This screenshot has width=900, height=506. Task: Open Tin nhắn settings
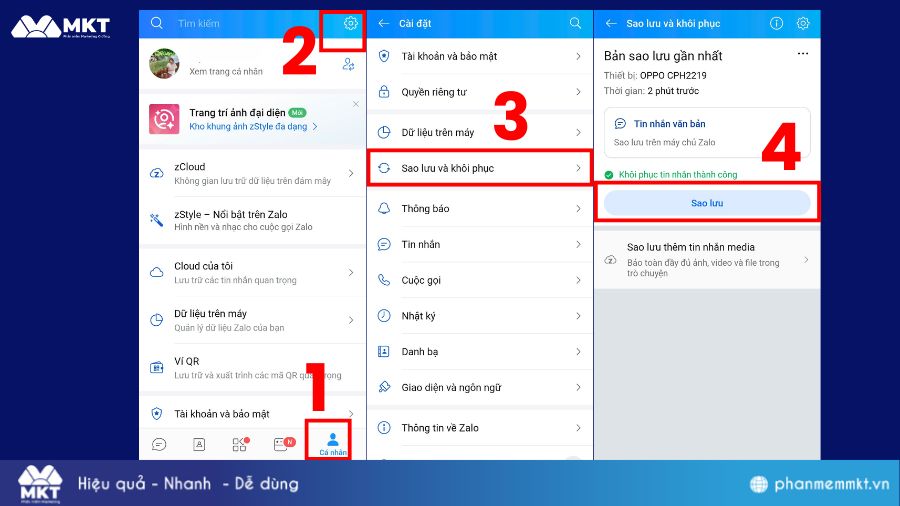pyautogui.click(x=479, y=244)
